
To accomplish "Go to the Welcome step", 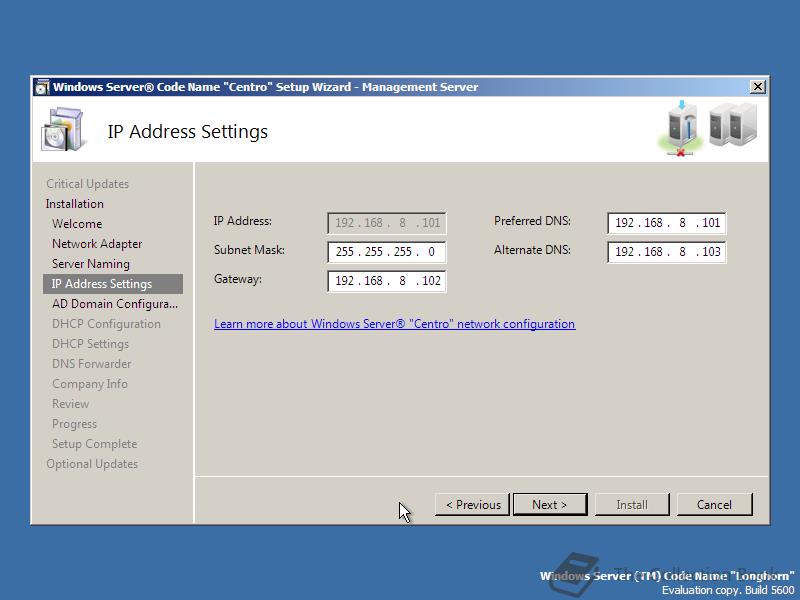I will point(77,223).
